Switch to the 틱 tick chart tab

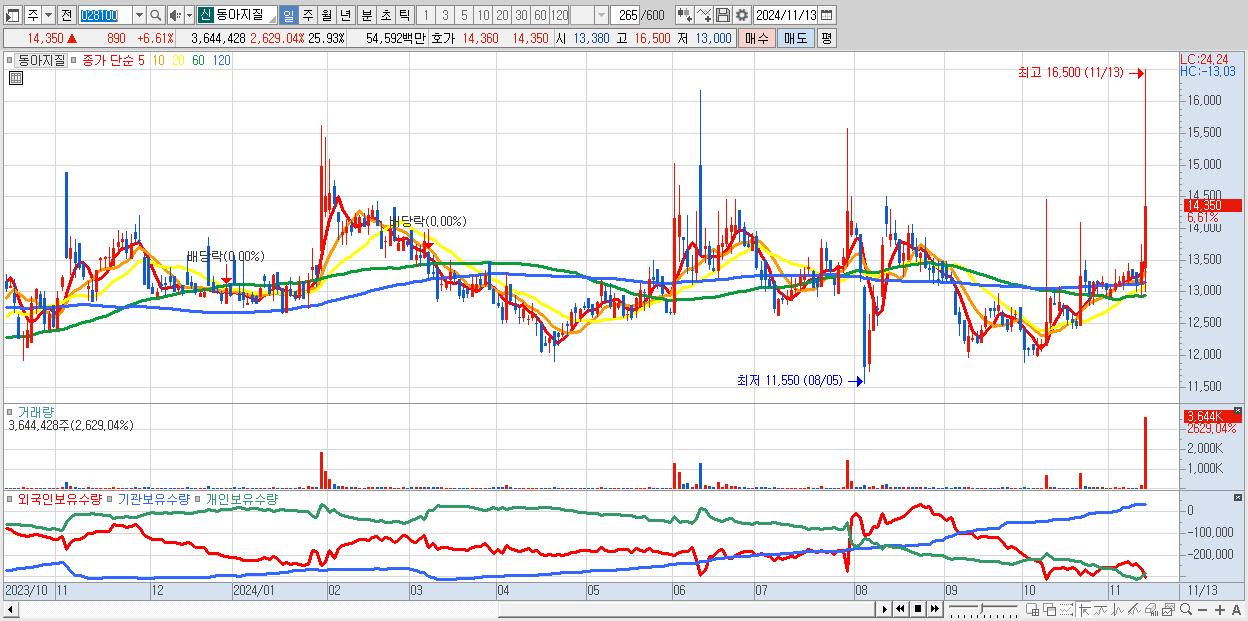[404, 15]
